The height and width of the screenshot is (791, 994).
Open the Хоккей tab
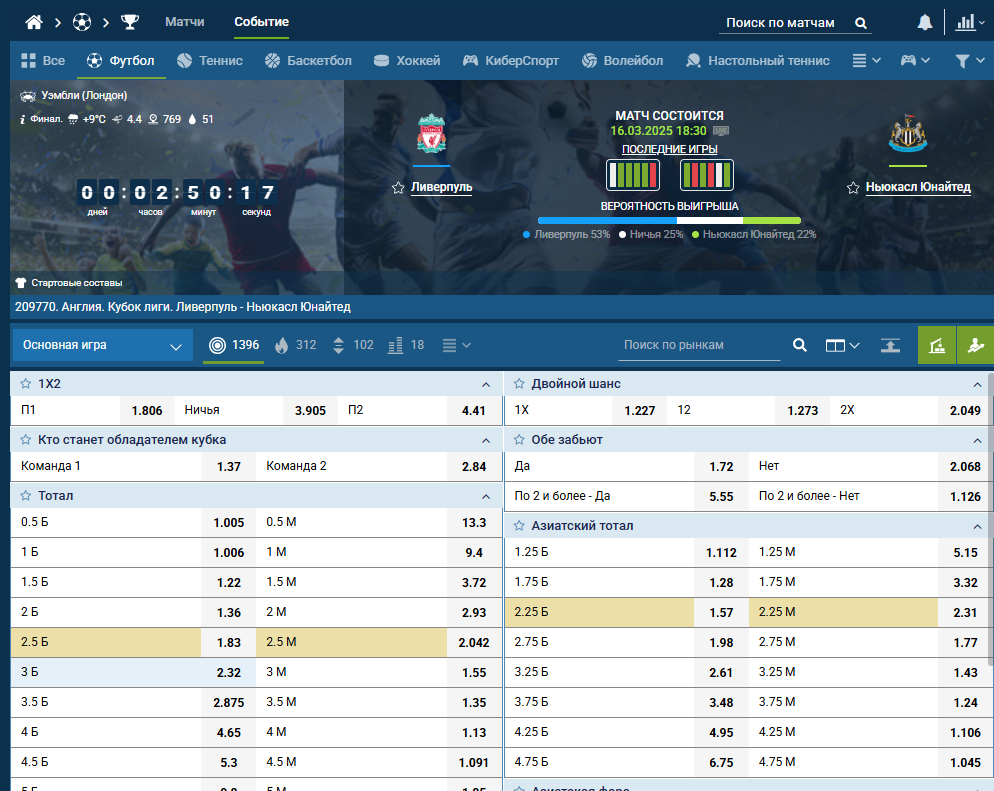point(407,61)
